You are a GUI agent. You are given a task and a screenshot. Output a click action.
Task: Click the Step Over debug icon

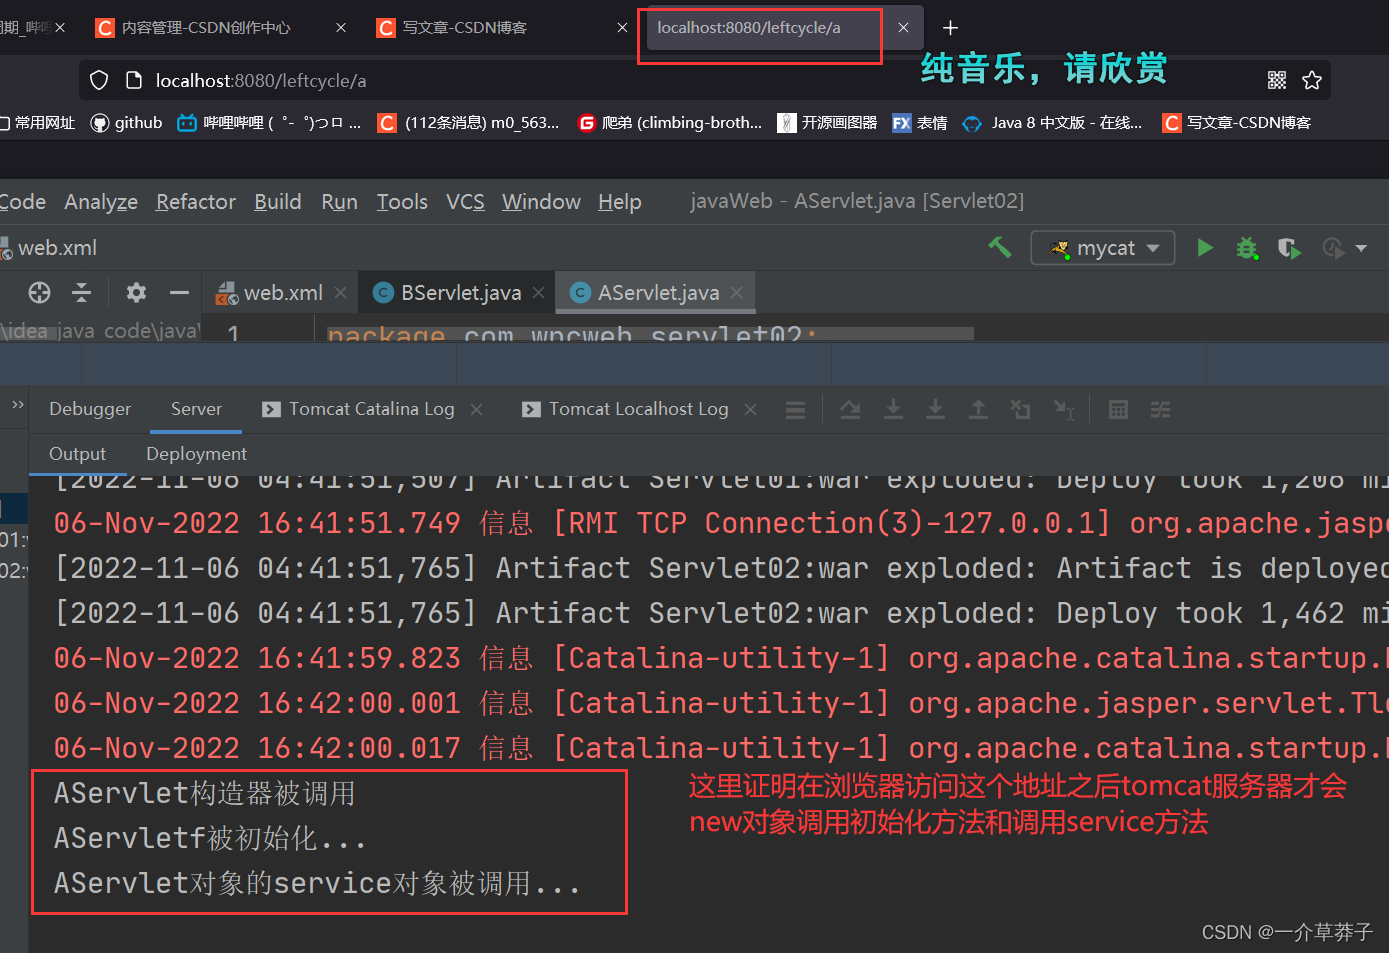tap(850, 410)
